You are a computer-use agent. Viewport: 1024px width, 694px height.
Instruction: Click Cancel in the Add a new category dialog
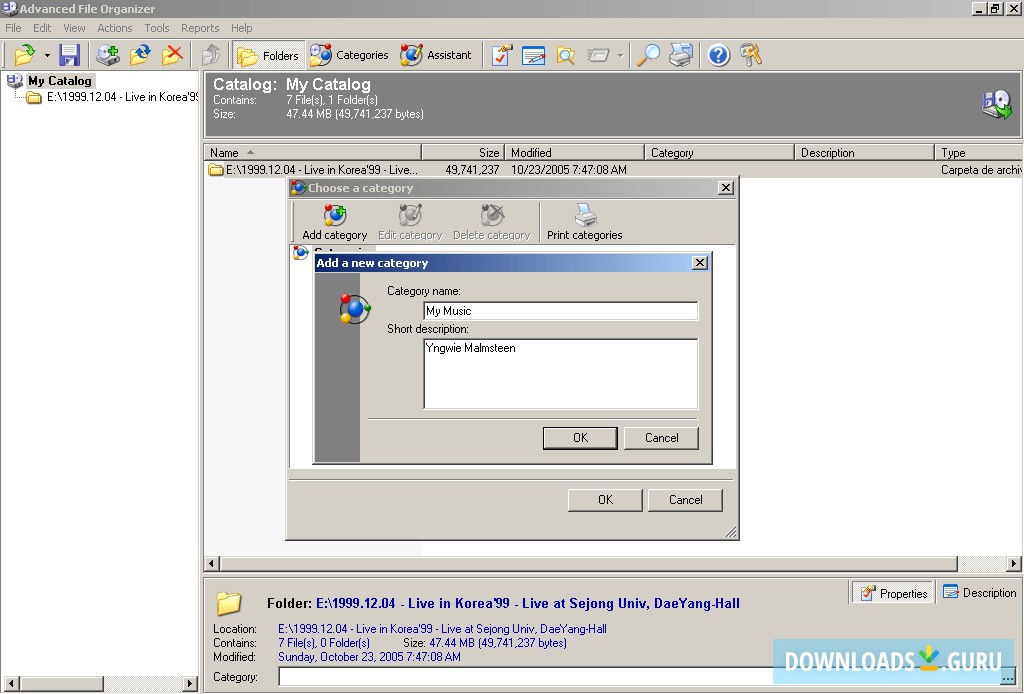click(x=661, y=438)
